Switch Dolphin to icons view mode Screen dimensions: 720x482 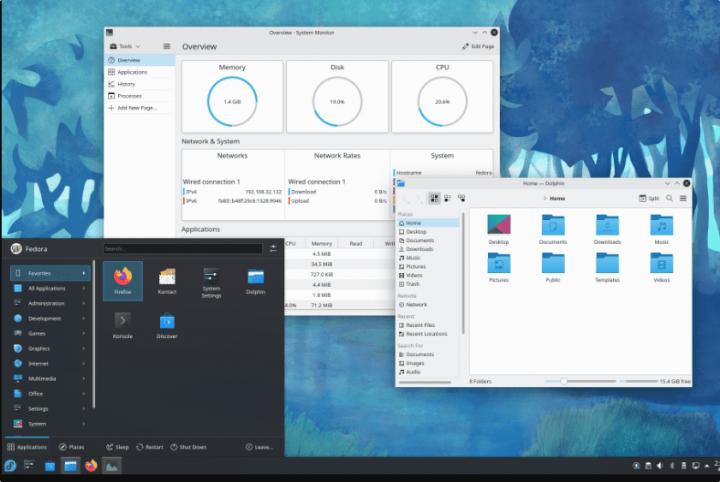click(434, 198)
